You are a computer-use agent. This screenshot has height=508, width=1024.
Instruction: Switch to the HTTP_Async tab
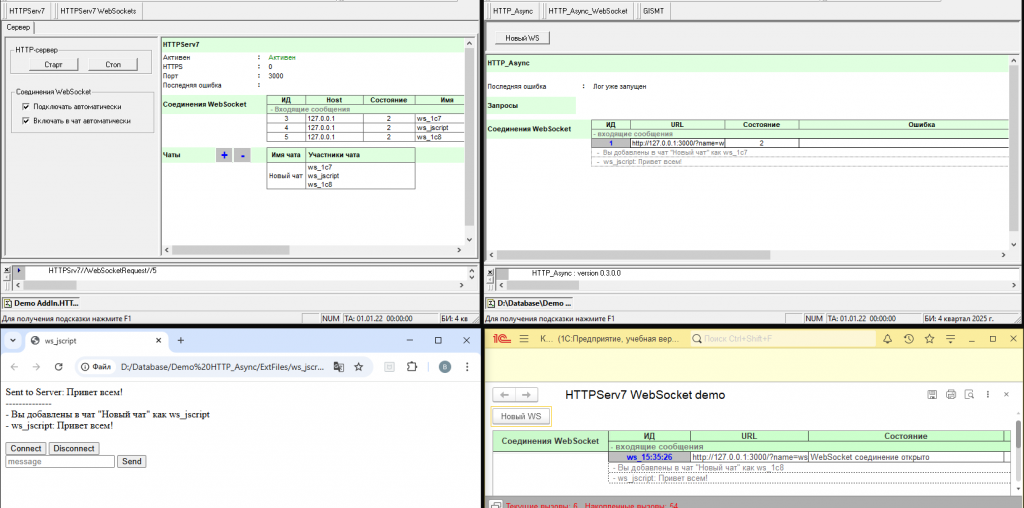(x=513, y=11)
